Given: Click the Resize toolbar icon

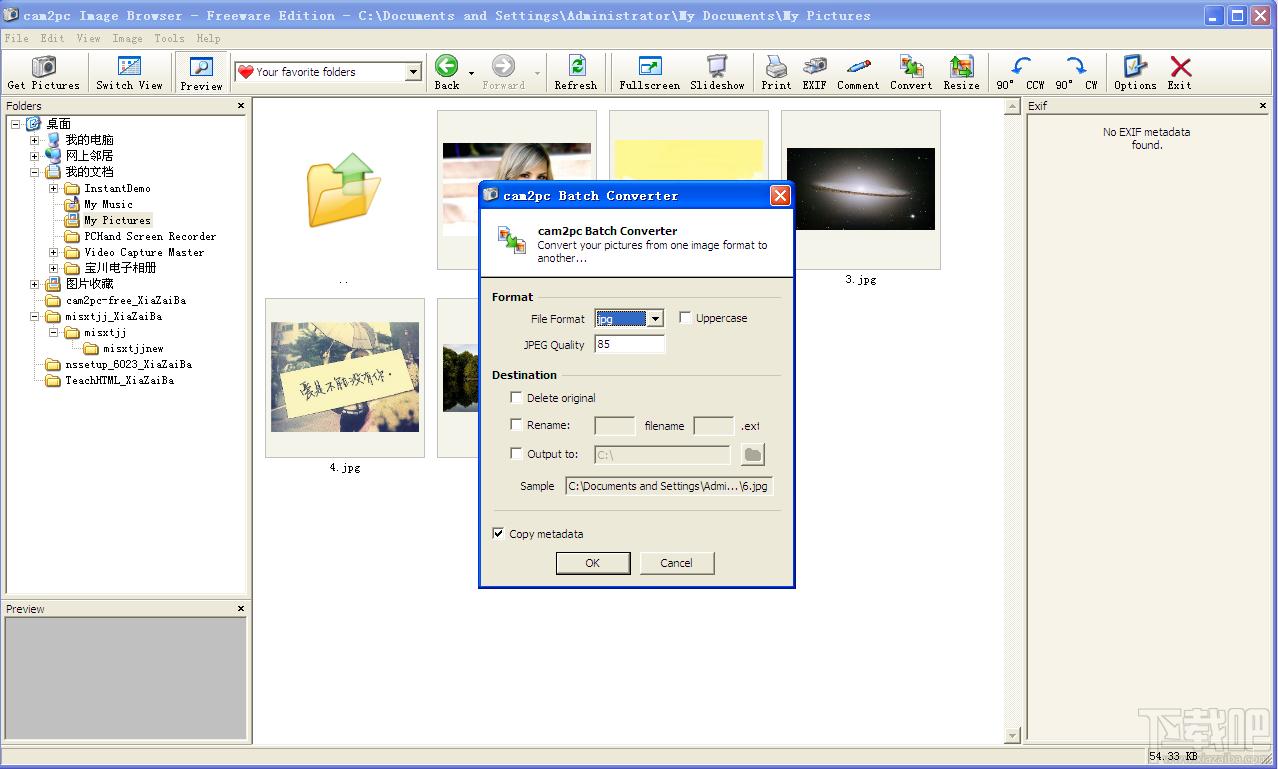Looking at the screenshot, I should point(961,66).
